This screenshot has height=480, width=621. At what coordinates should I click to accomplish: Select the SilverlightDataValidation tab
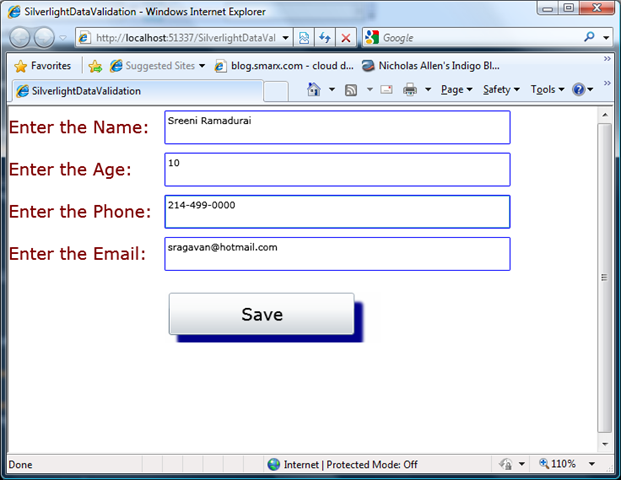pos(137,91)
